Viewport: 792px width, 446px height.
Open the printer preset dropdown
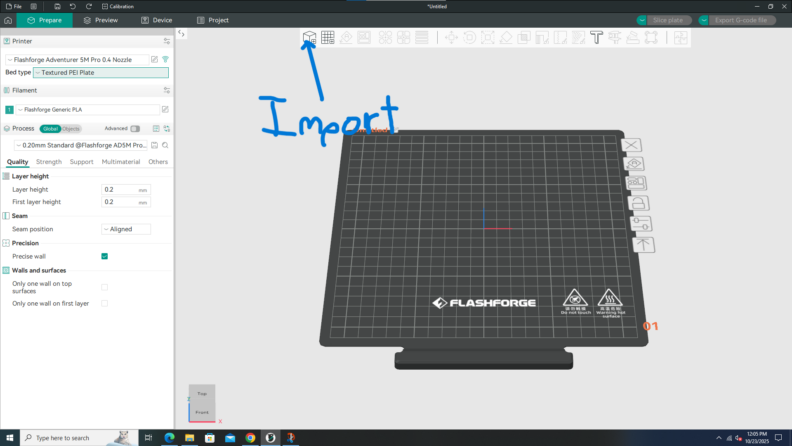click(x=77, y=60)
